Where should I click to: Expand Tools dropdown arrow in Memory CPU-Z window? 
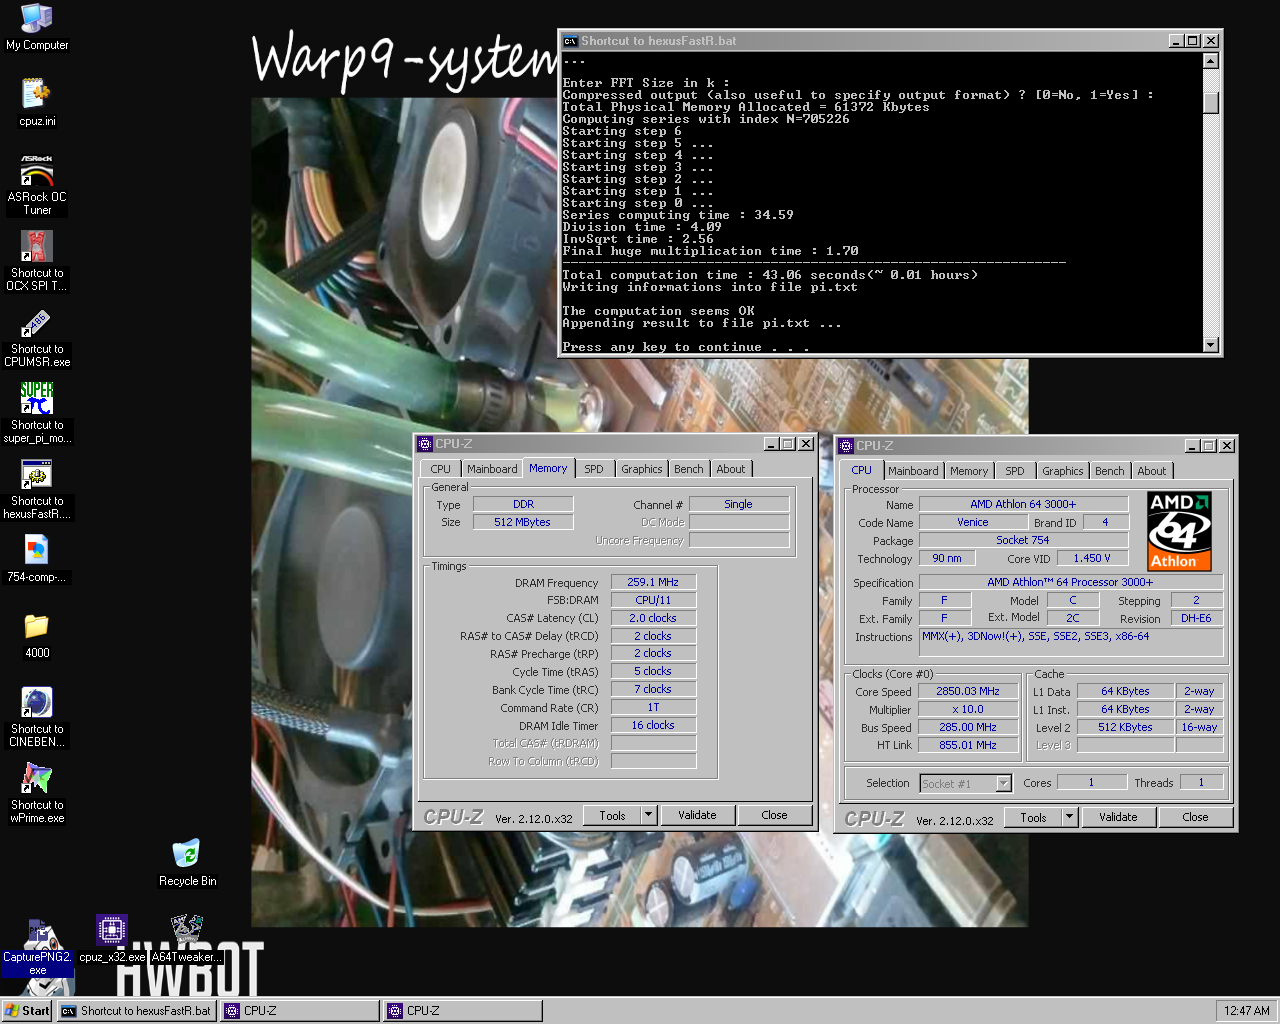pos(648,815)
